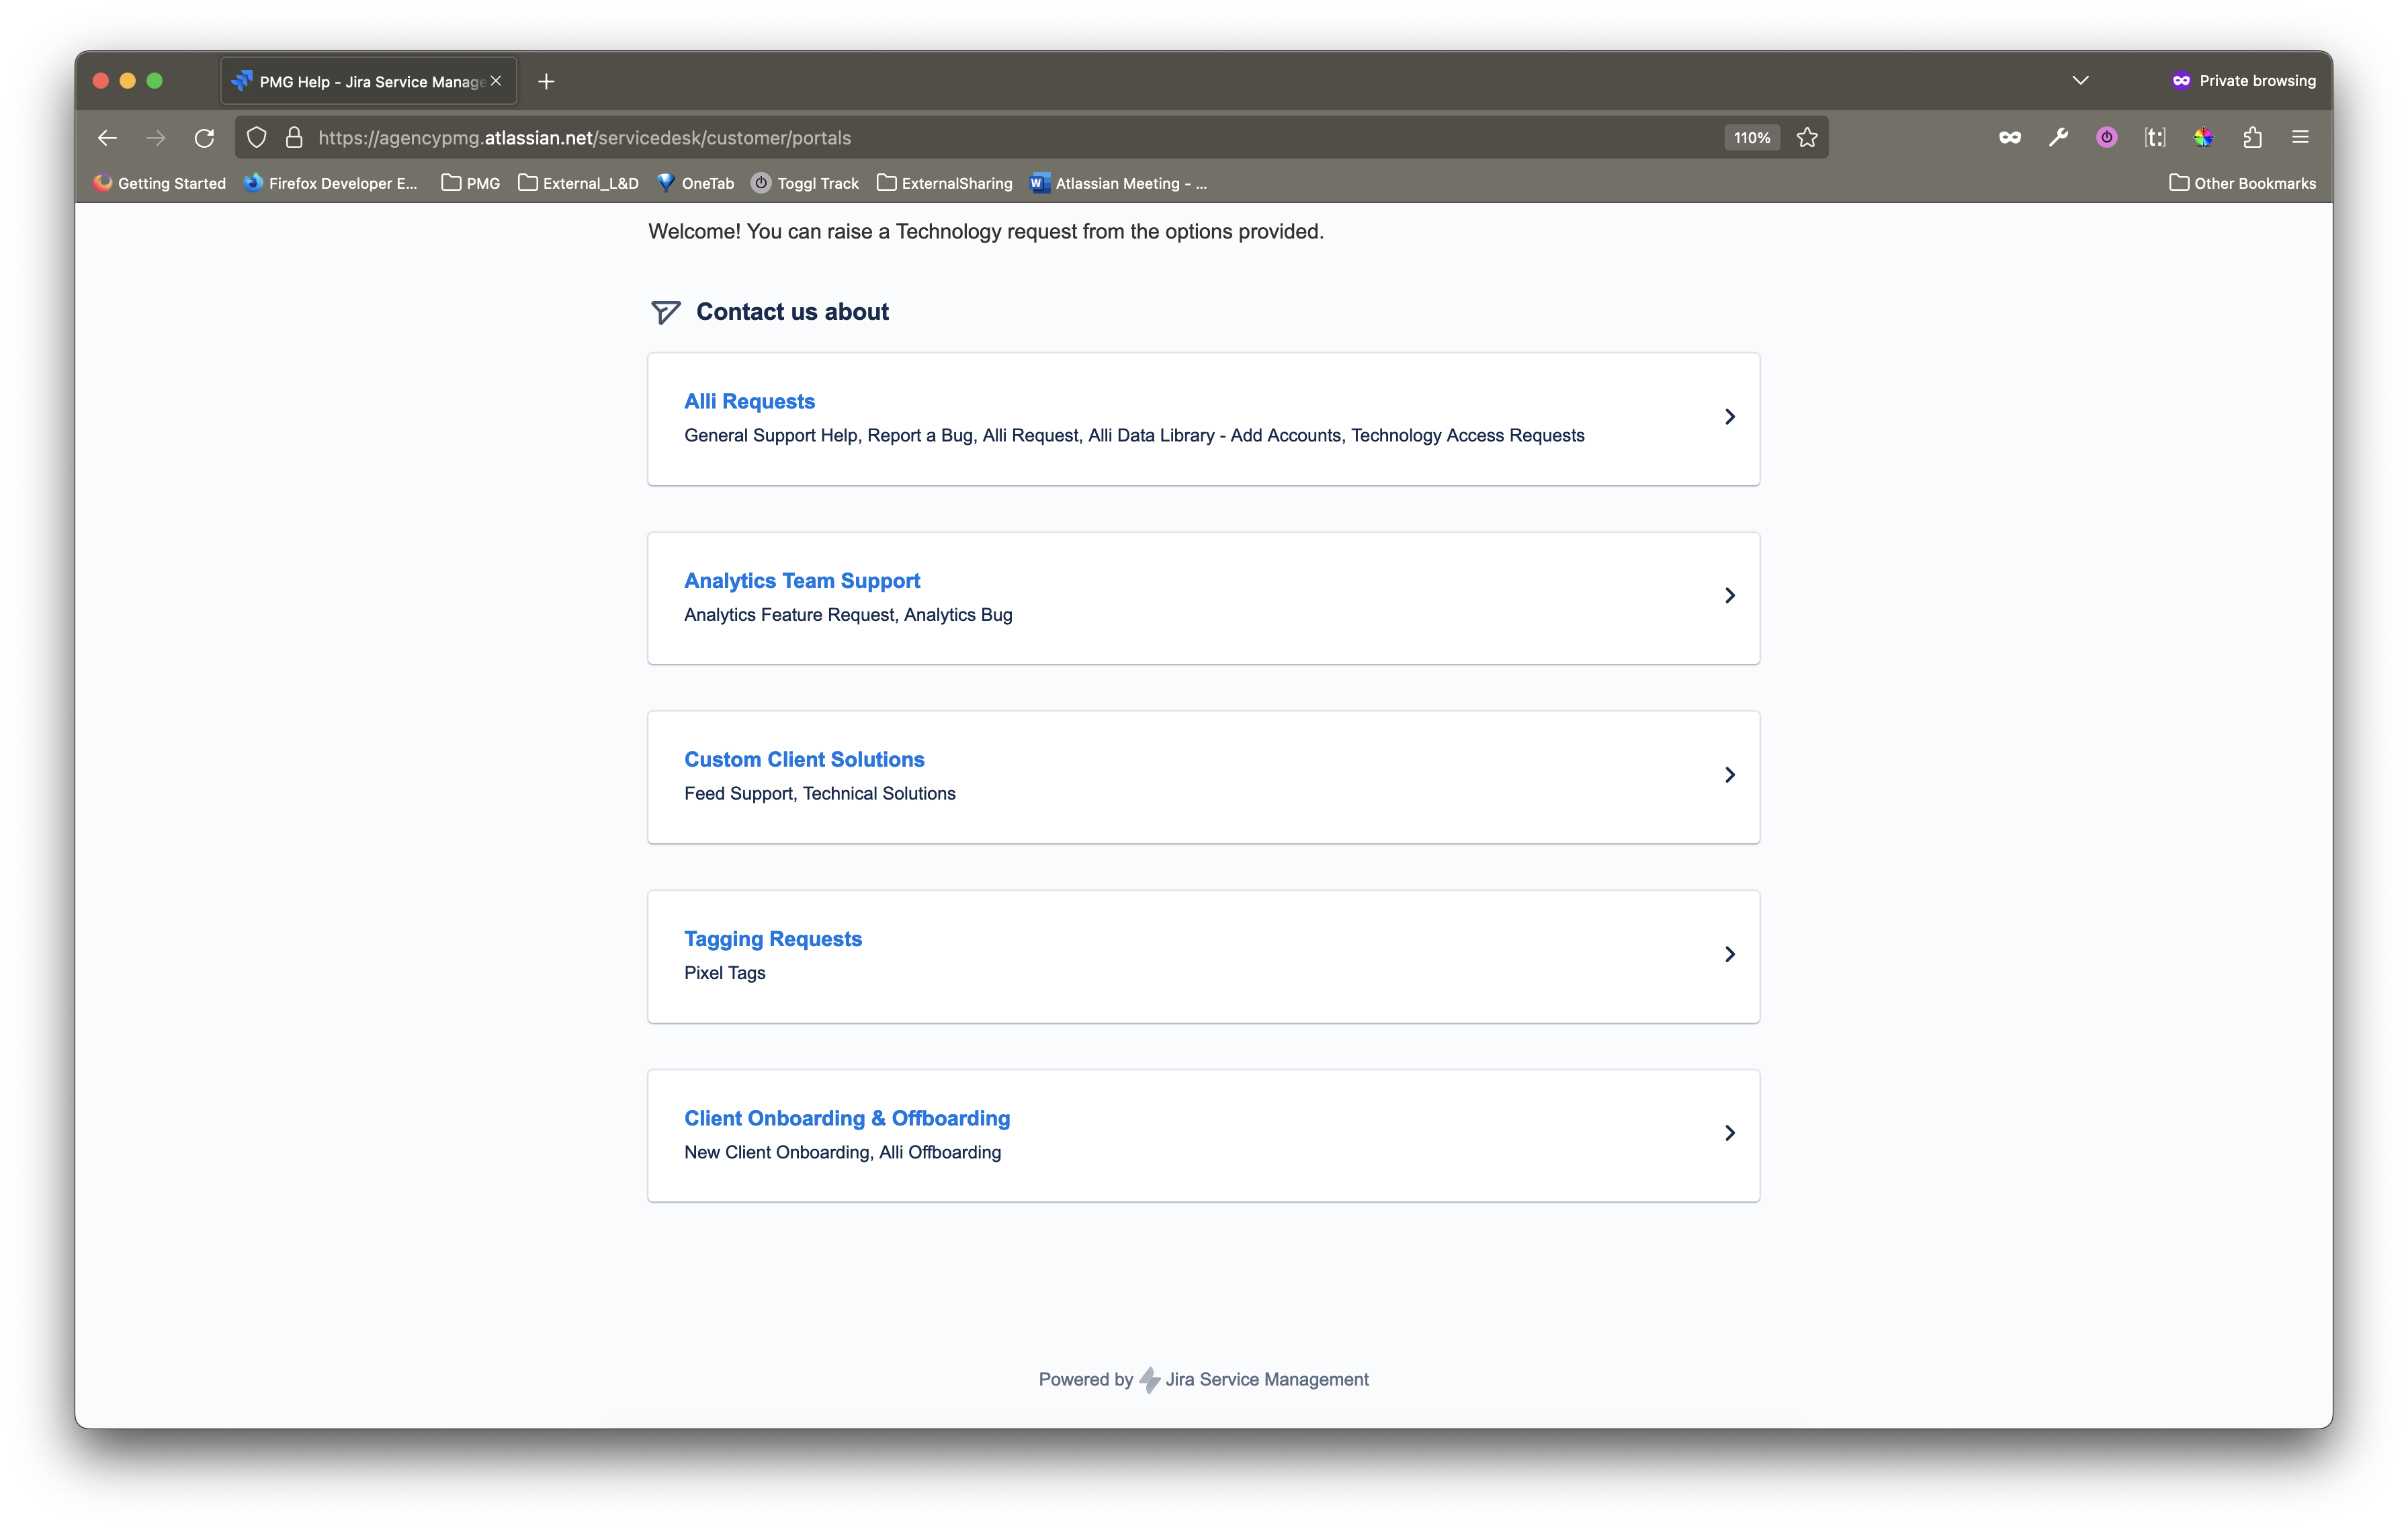Reload the page with the refresh icon

point(204,138)
